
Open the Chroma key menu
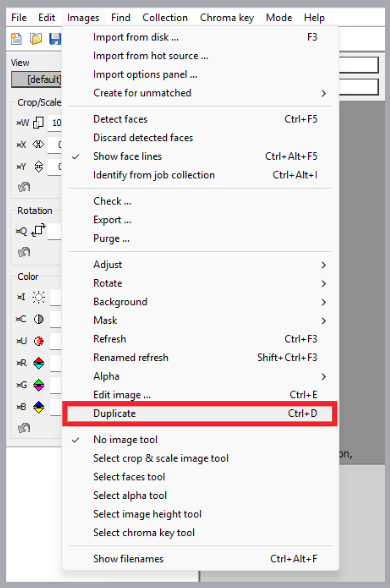[x=227, y=18]
